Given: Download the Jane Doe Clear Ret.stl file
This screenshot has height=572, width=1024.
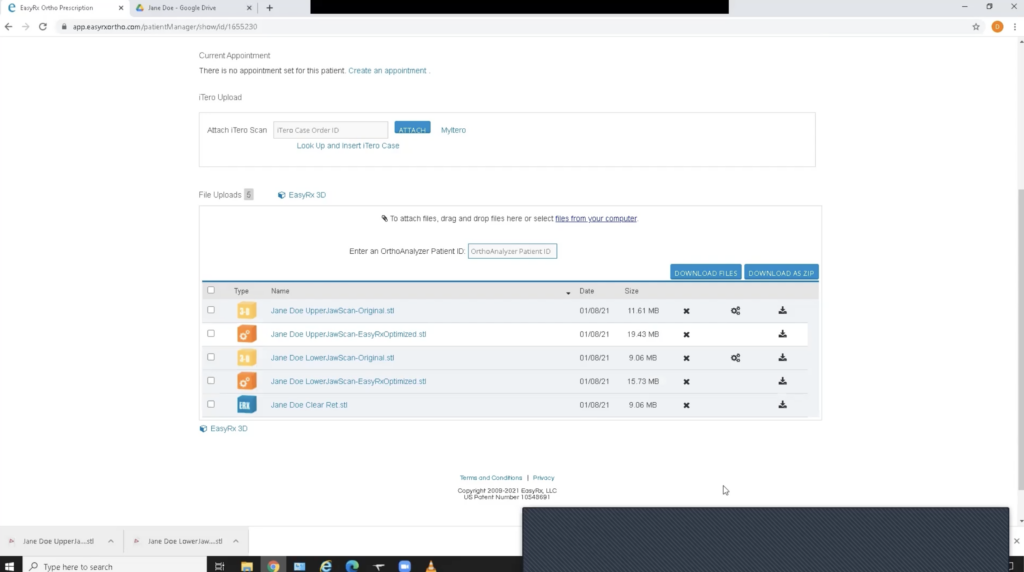Looking at the screenshot, I should [782, 405].
